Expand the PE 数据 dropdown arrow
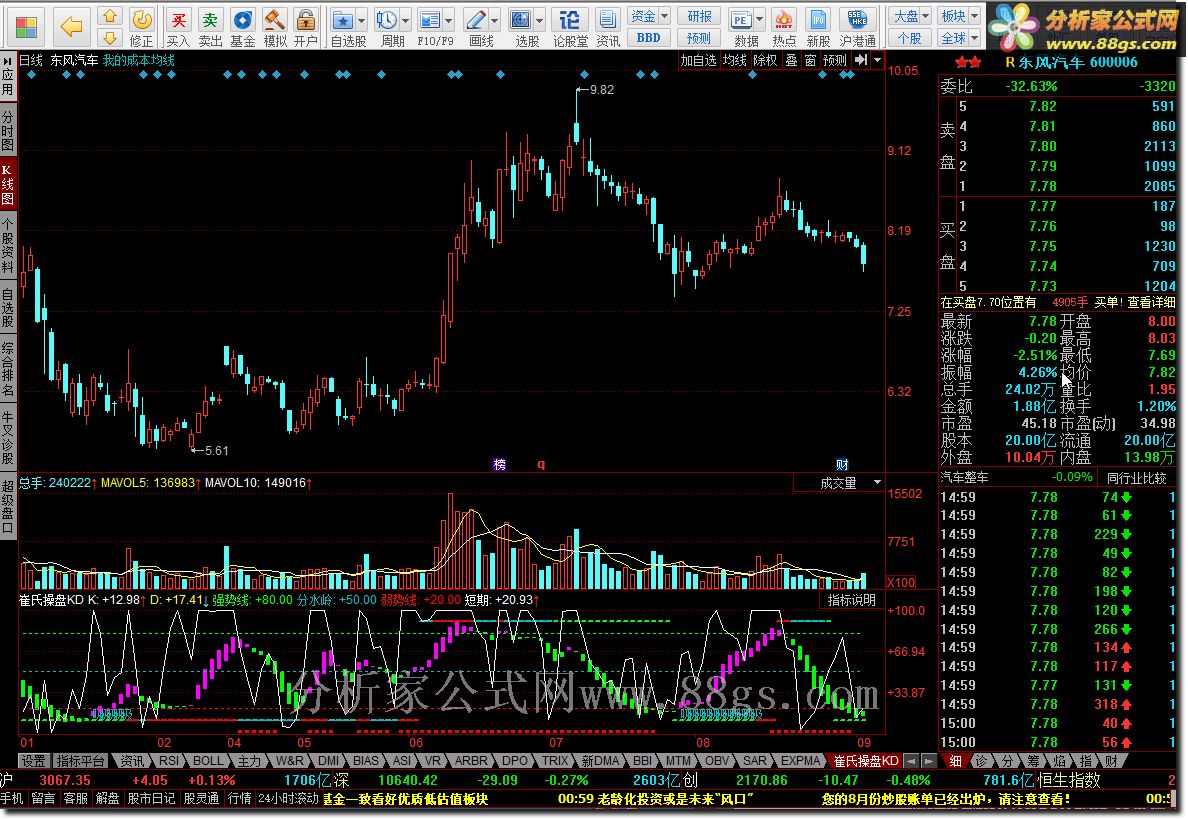The width and height of the screenshot is (1188, 820). click(759, 20)
